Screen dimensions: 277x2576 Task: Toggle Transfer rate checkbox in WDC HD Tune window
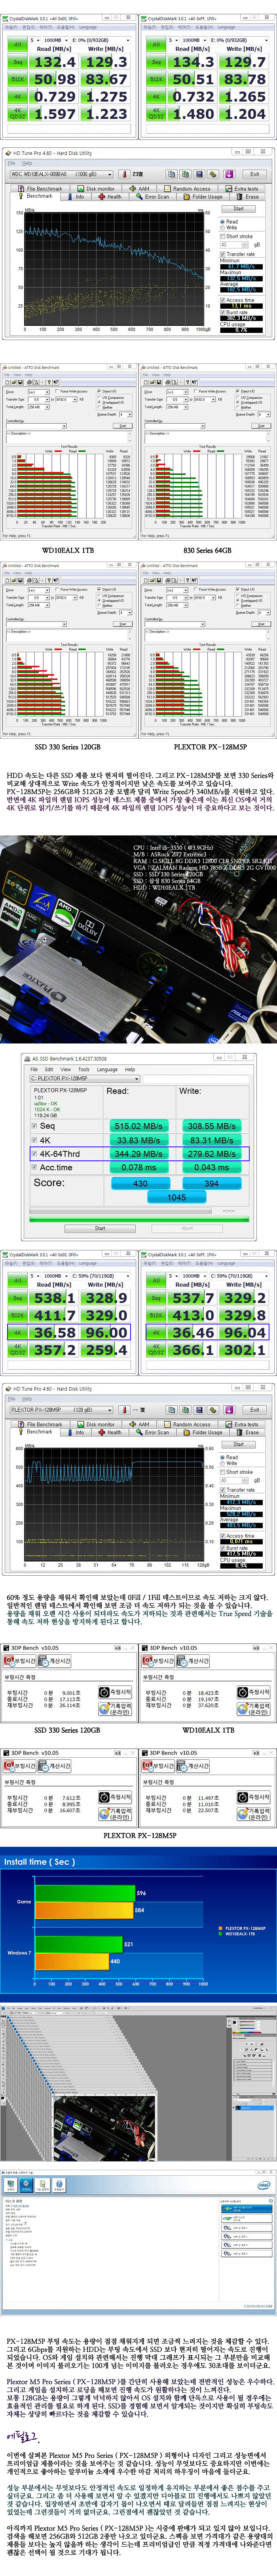point(238,254)
